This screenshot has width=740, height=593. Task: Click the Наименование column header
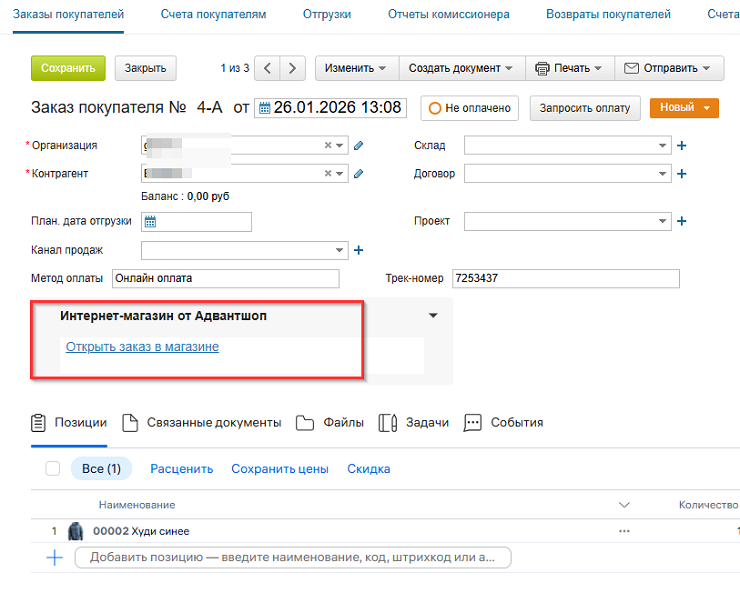pyautogui.click(x=137, y=505)
